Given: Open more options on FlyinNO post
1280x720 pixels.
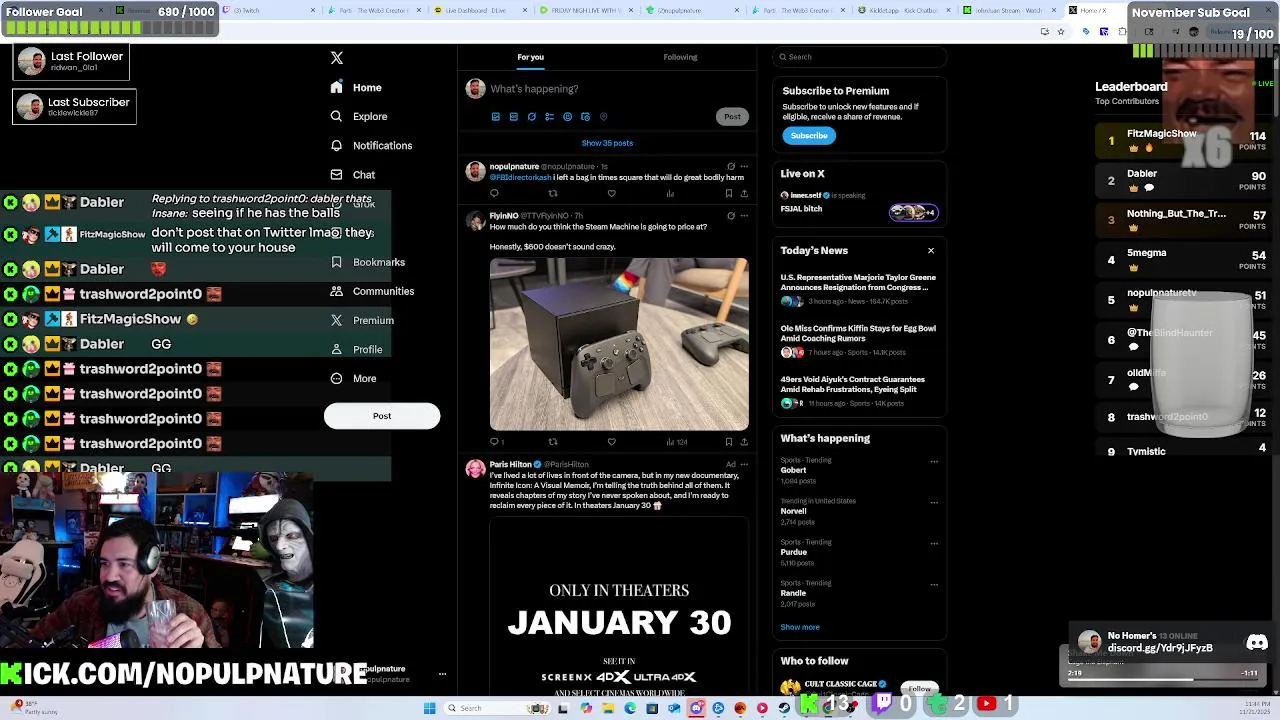Looking at the screenshot, I should click(x=743, y=216).
